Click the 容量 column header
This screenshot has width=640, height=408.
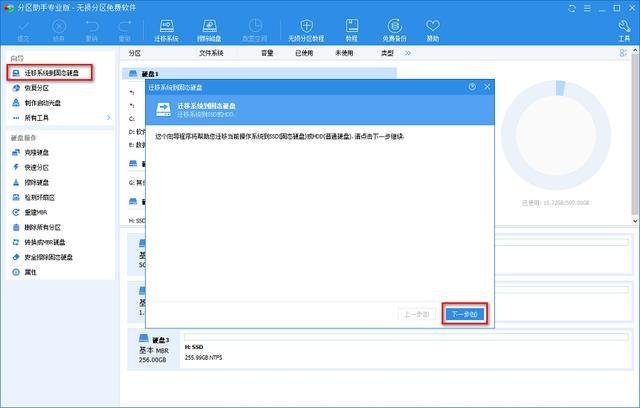267,53
